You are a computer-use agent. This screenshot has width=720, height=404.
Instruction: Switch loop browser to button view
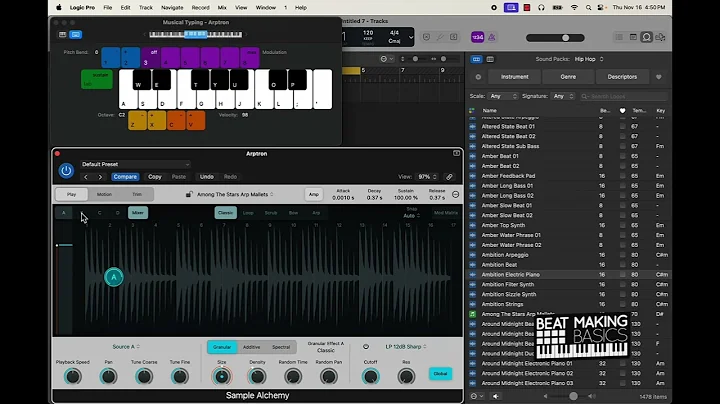click(476, 59)
